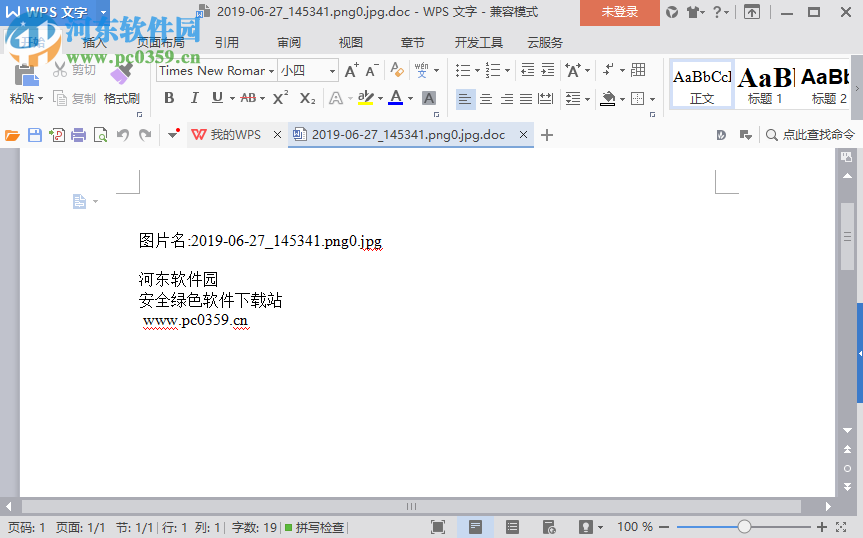The width and height of the screenshot is (863, 538).
Task: Open the 视图 ribbon tab
Action: [x=351, y=42]
